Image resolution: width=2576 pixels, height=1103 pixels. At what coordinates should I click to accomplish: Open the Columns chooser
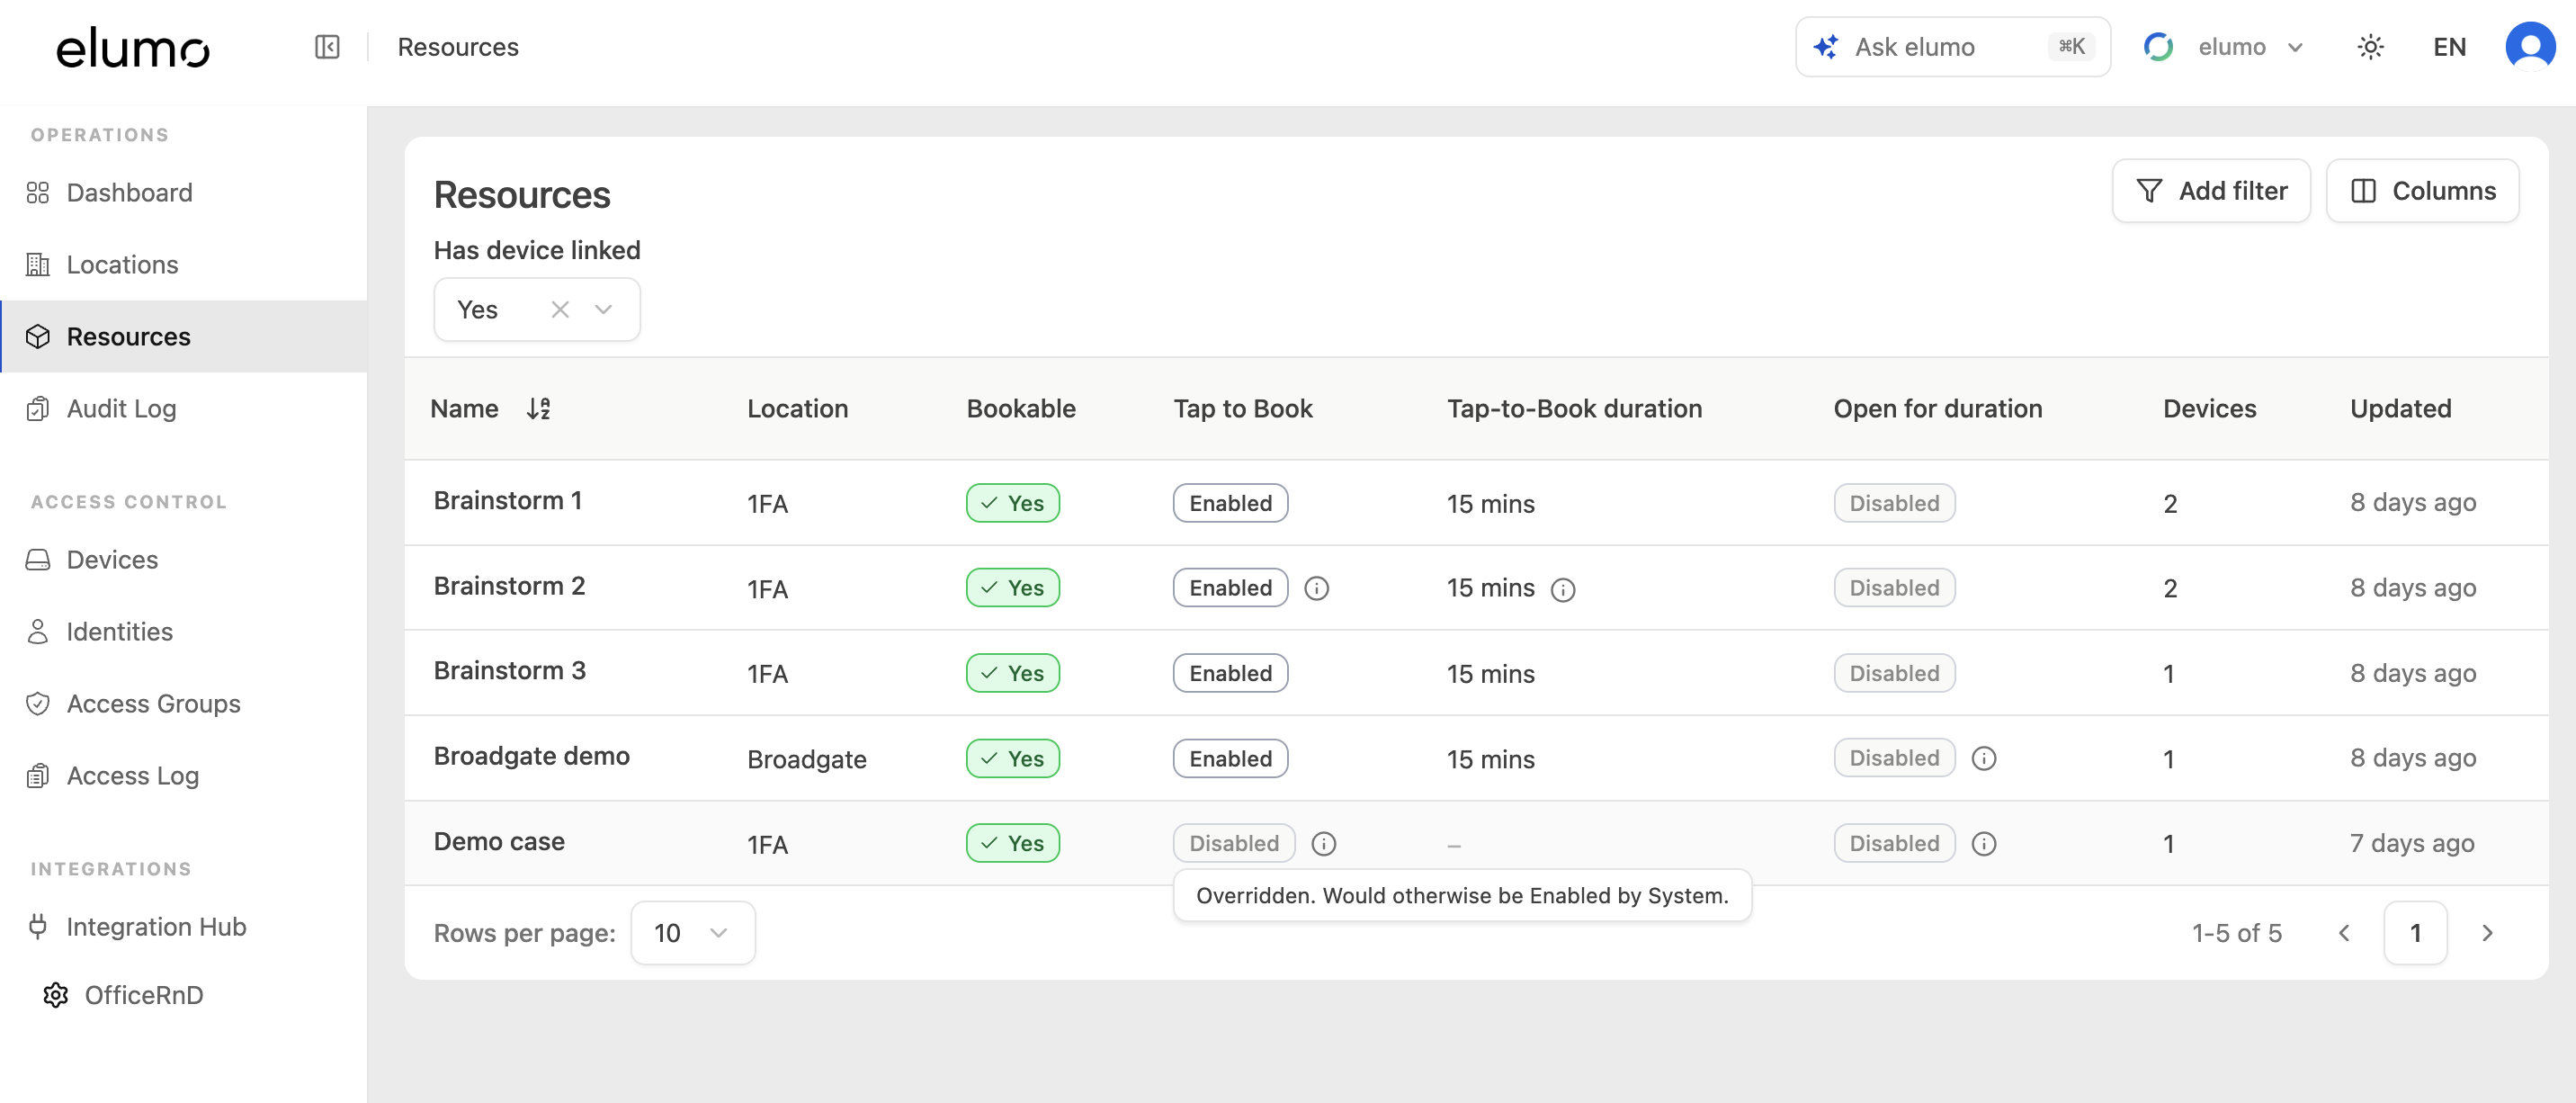click(2422, 191)
